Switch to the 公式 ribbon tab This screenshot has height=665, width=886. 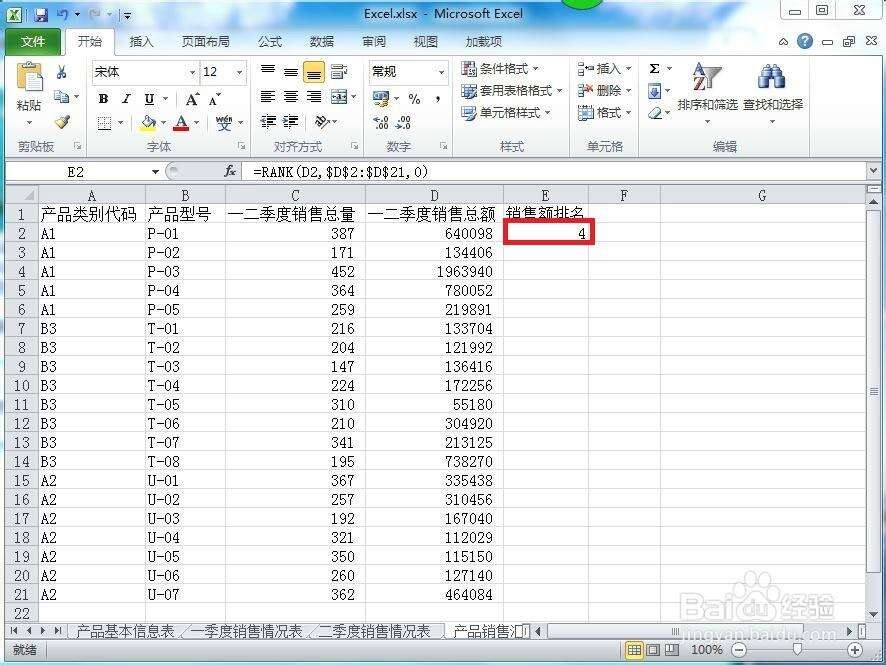tap(270, 41)
